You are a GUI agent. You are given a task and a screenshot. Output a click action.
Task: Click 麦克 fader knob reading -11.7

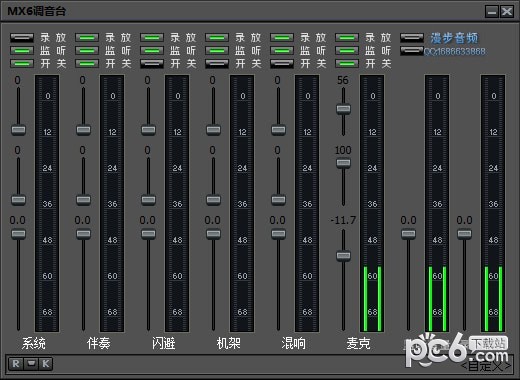point(343,256)
